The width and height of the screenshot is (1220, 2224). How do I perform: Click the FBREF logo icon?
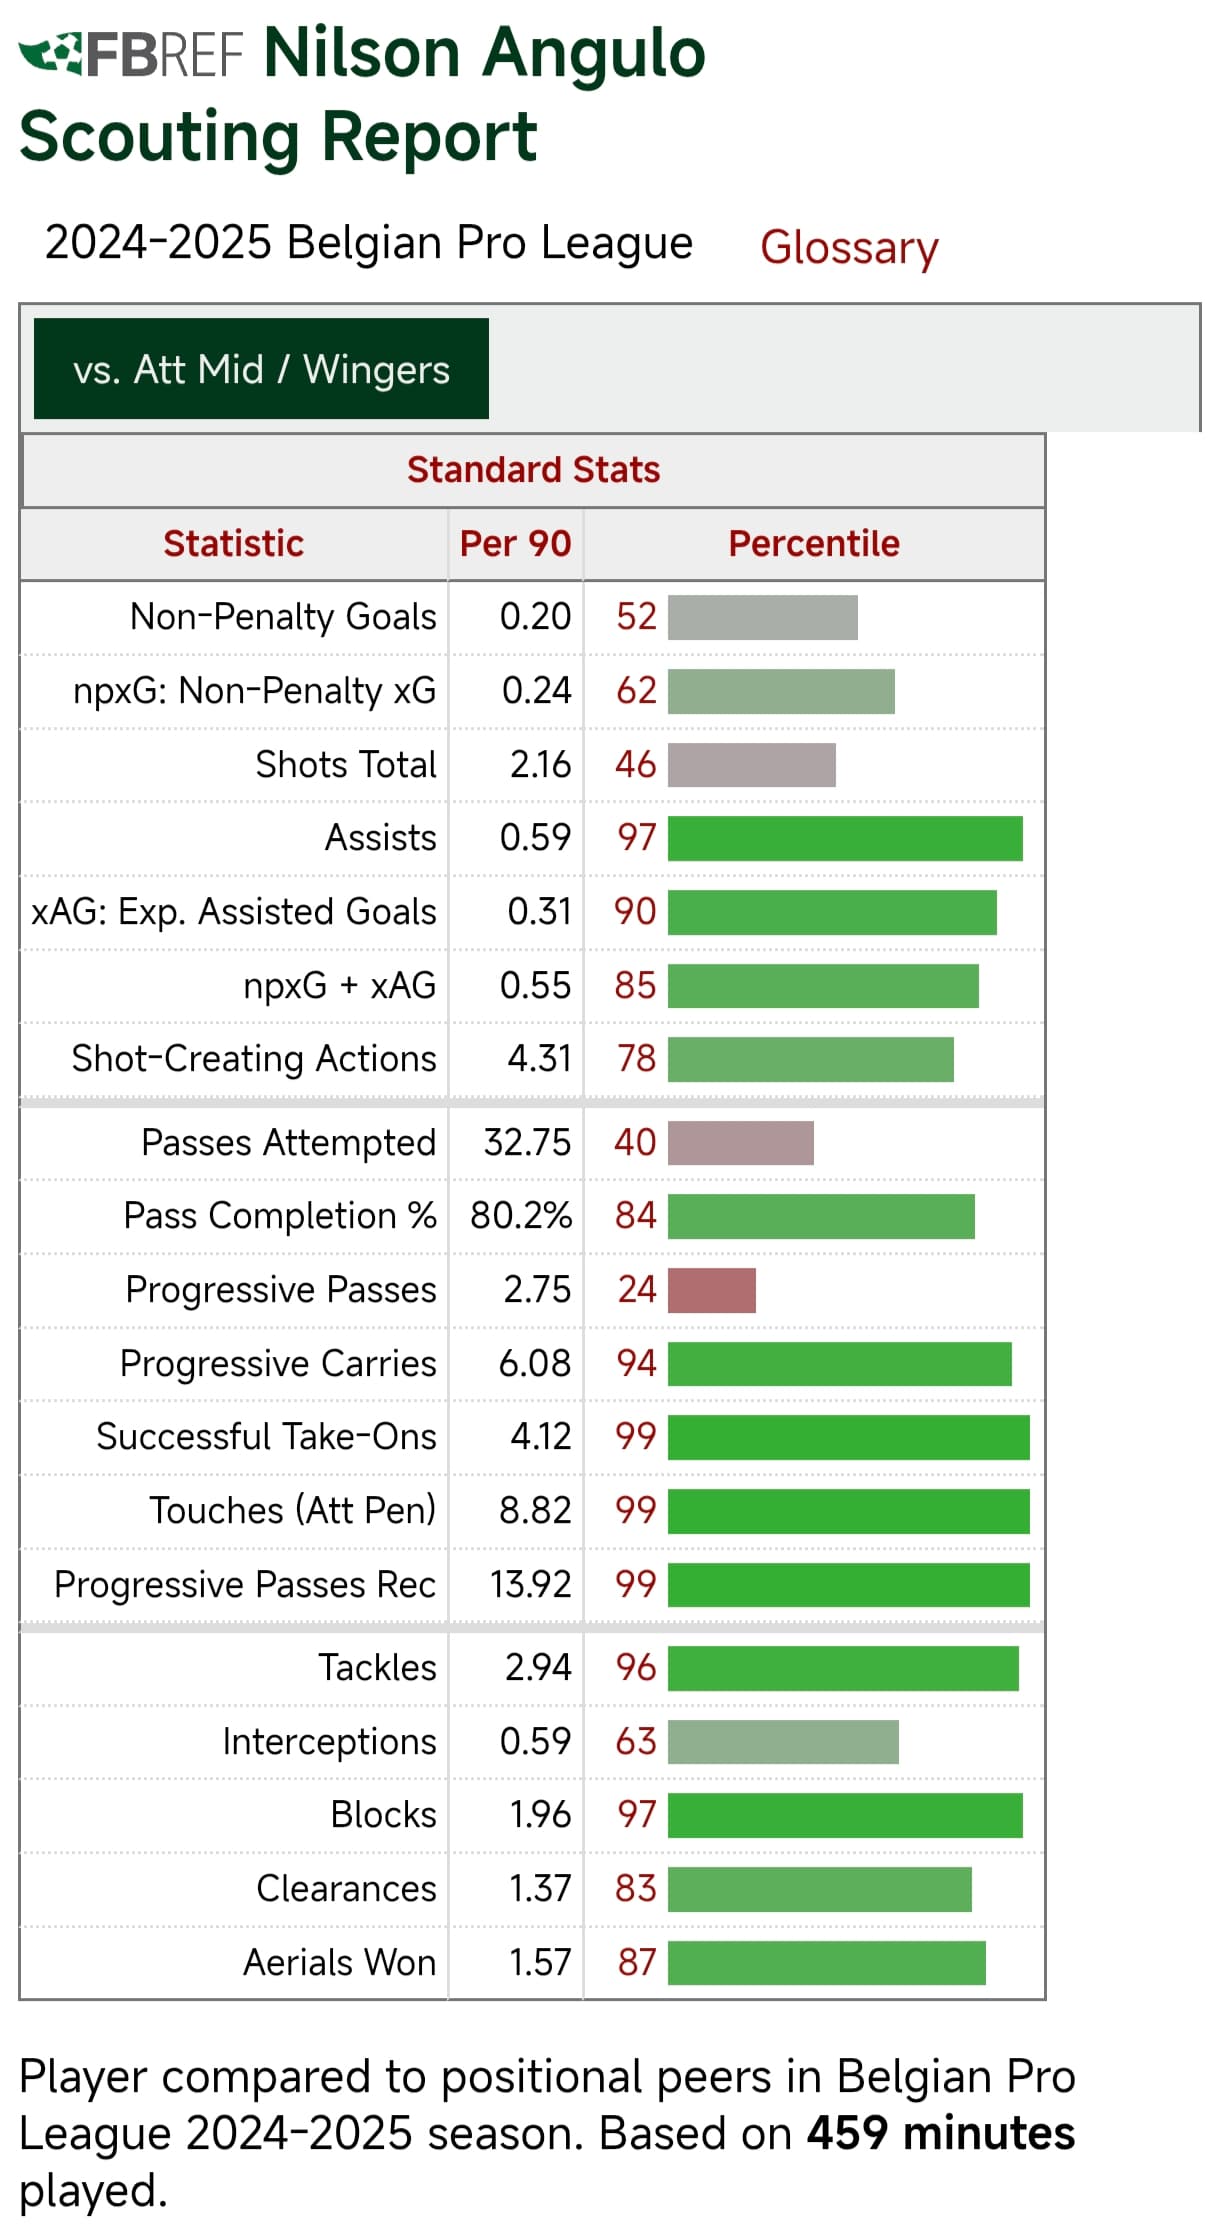click(131, 54)
